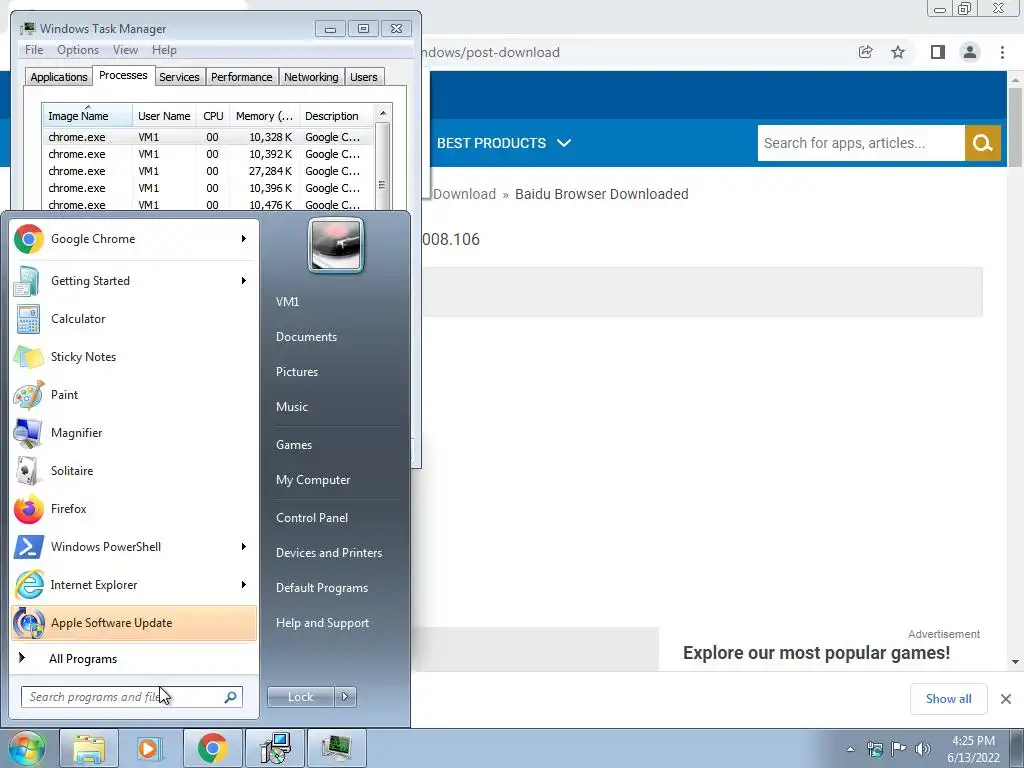
Task: Open Devices and Printers link
Action: [328, 553]
